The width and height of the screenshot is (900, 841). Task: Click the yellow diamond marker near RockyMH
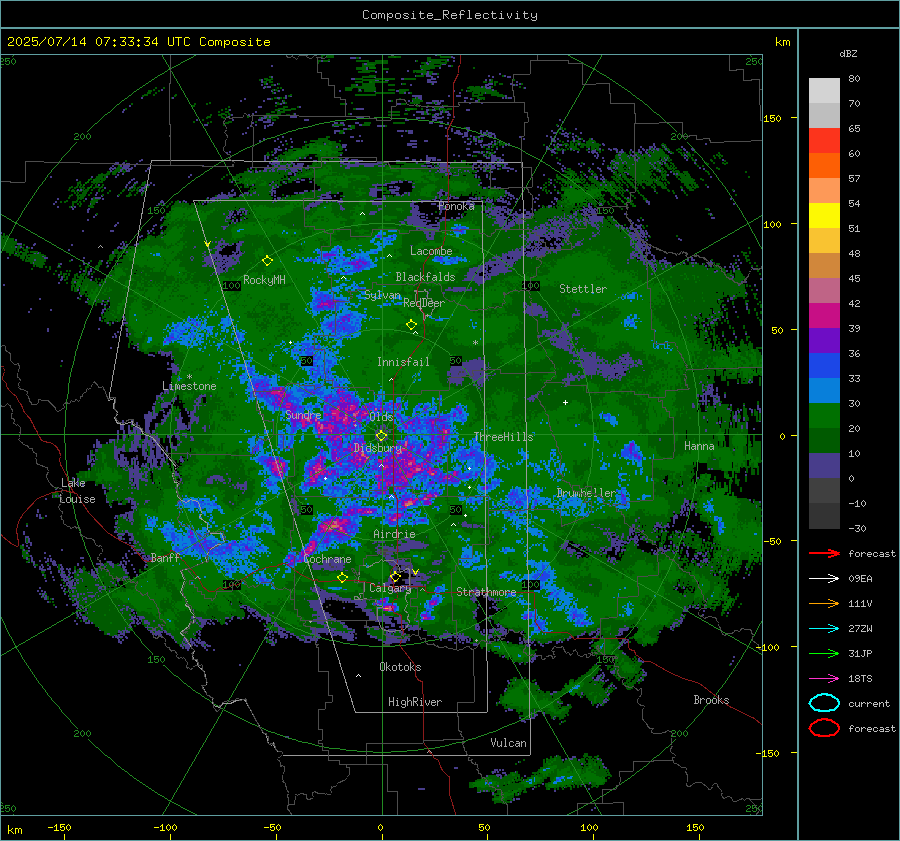tap(267, 261)
